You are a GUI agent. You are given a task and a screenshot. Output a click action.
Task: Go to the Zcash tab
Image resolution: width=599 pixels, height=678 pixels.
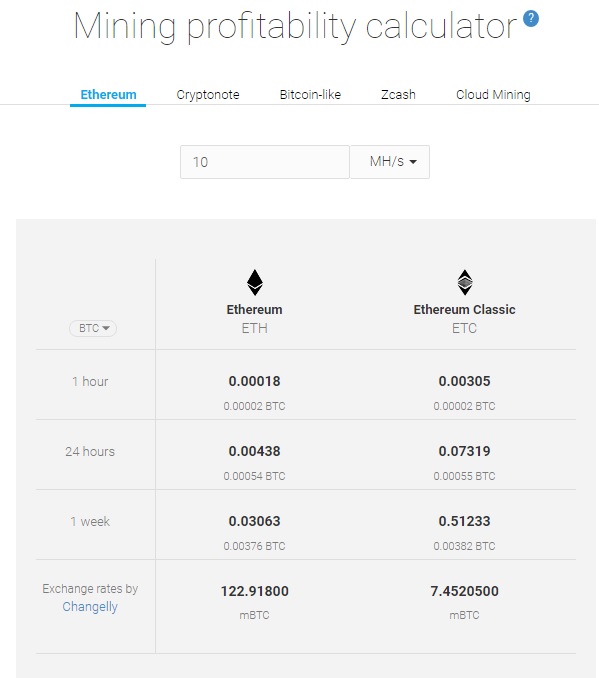[398, 94]
